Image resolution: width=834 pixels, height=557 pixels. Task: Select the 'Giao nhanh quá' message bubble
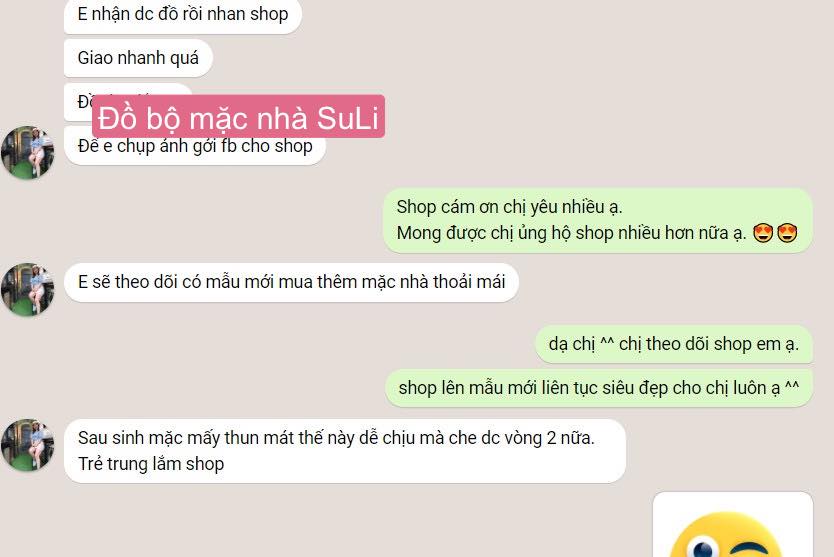tap(138, 58)
